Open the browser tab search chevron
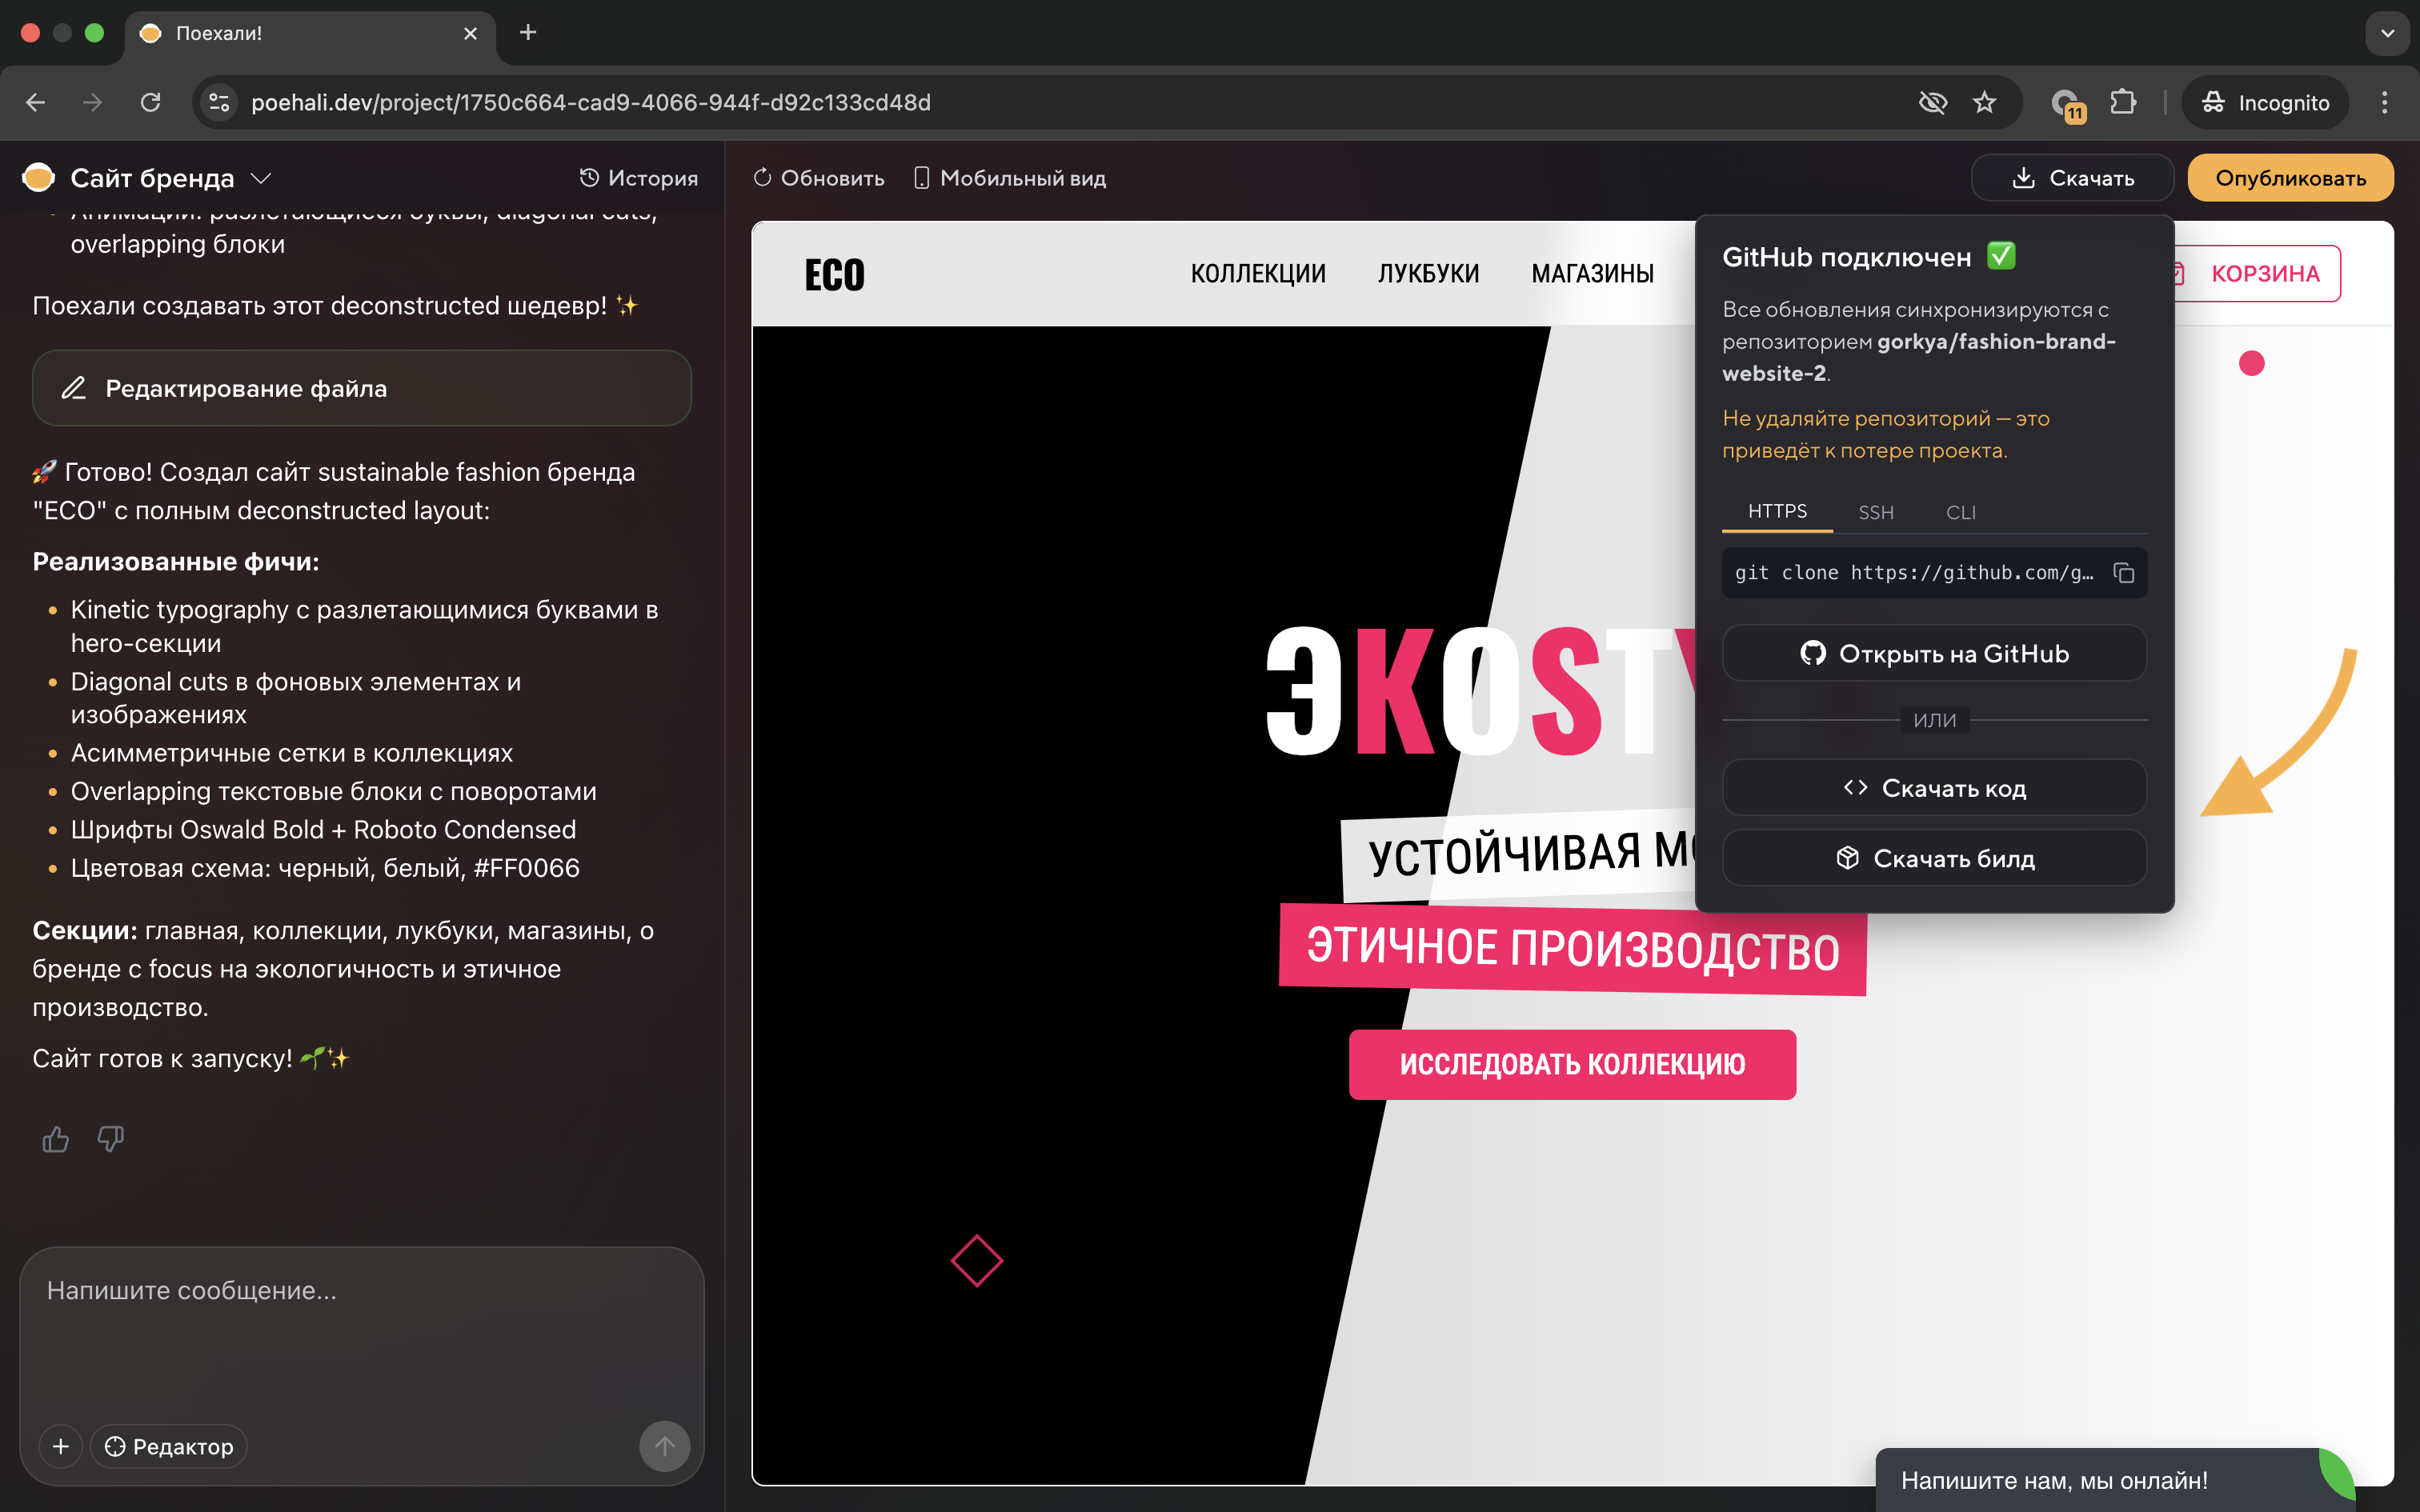The image size is (2420, 1512). 2387,33
